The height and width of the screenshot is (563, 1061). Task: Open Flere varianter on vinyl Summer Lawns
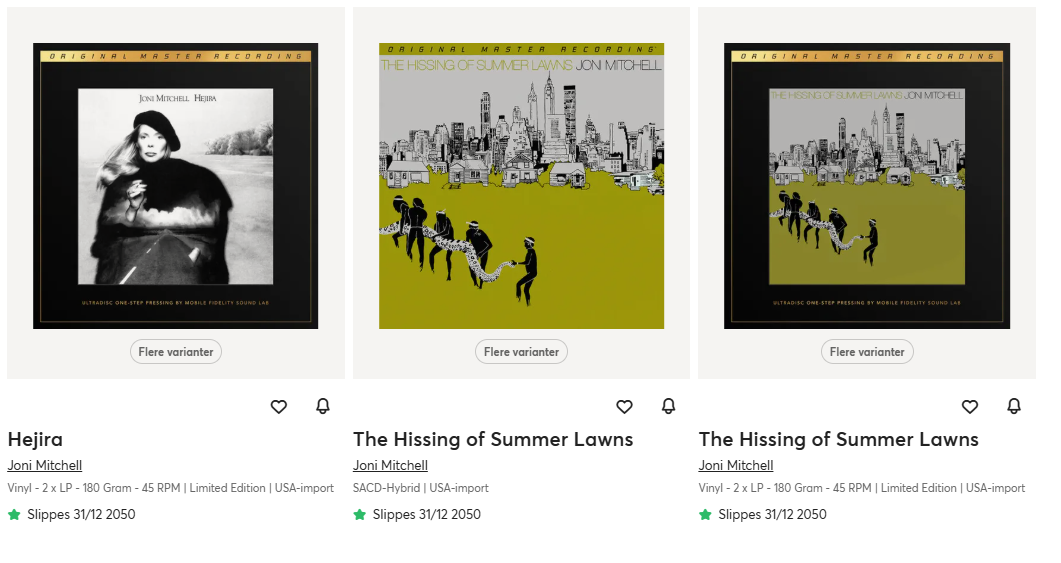pos(867,352)
